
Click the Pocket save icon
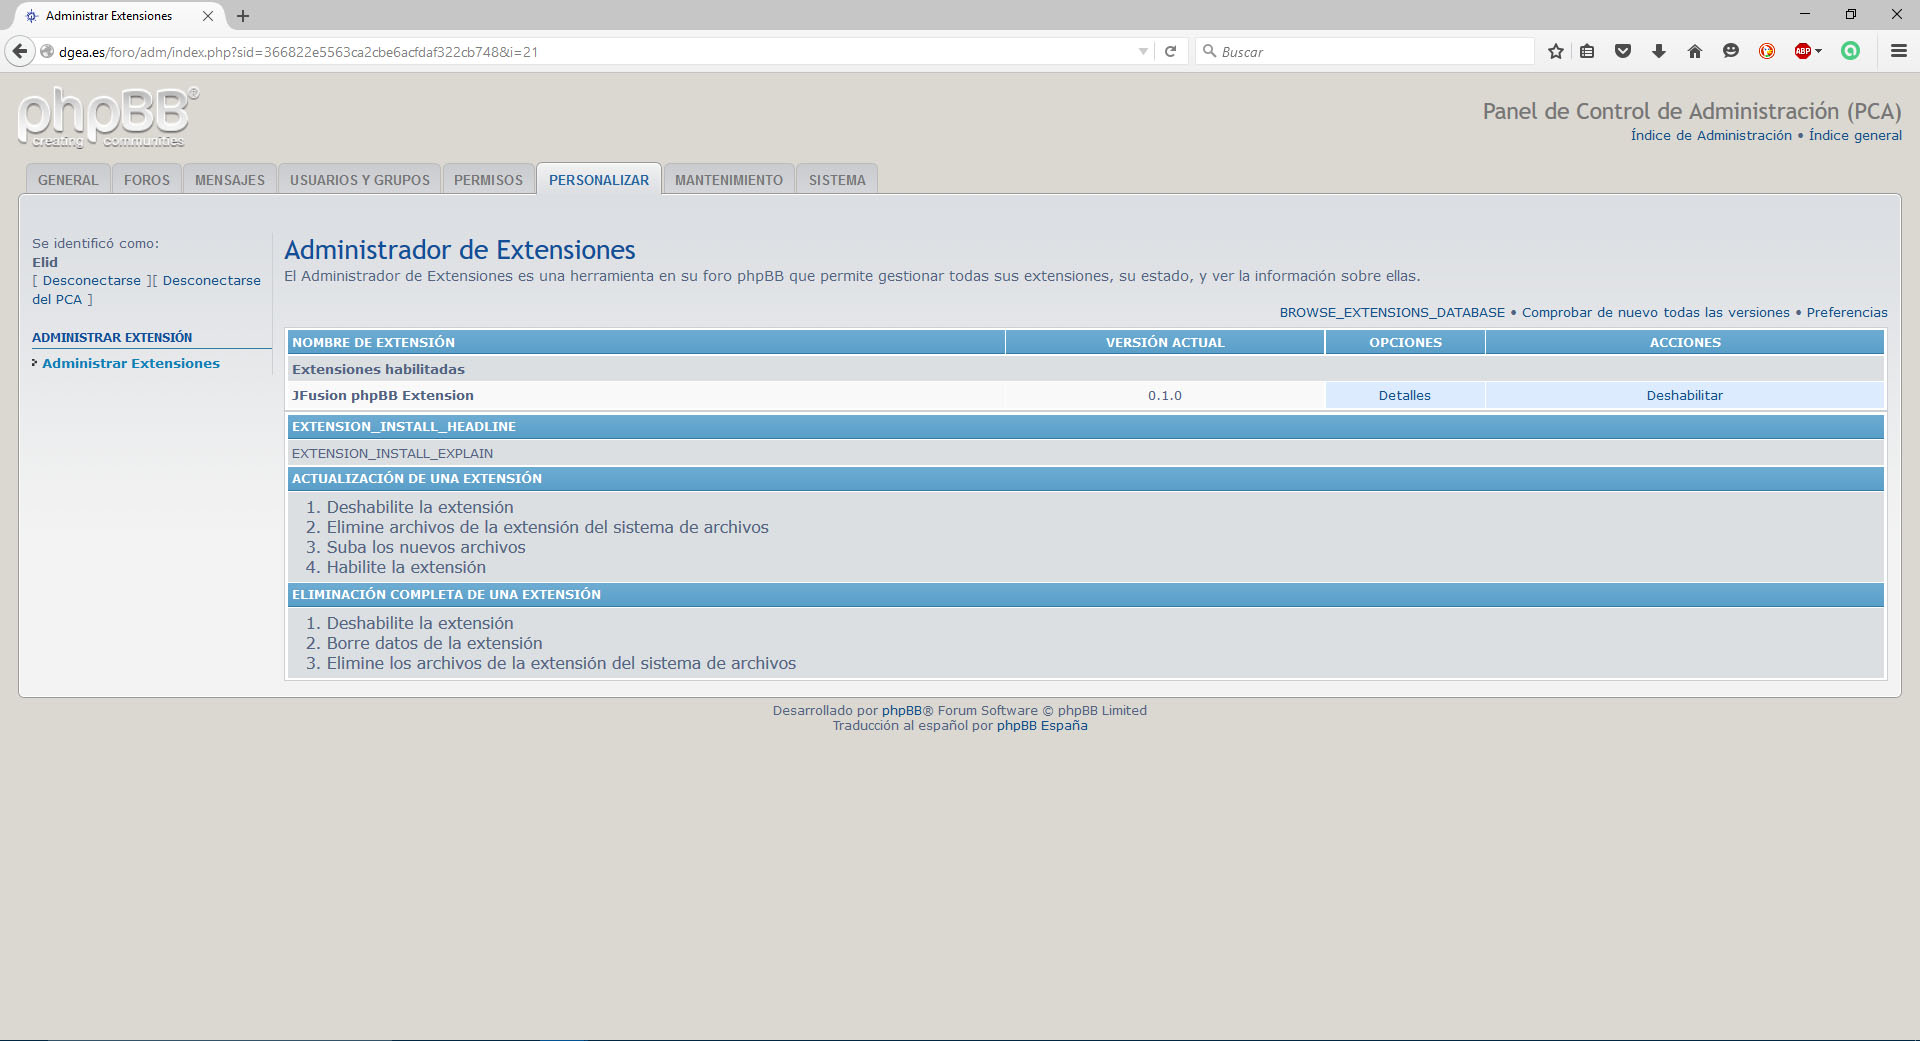tap(1623, 51)
